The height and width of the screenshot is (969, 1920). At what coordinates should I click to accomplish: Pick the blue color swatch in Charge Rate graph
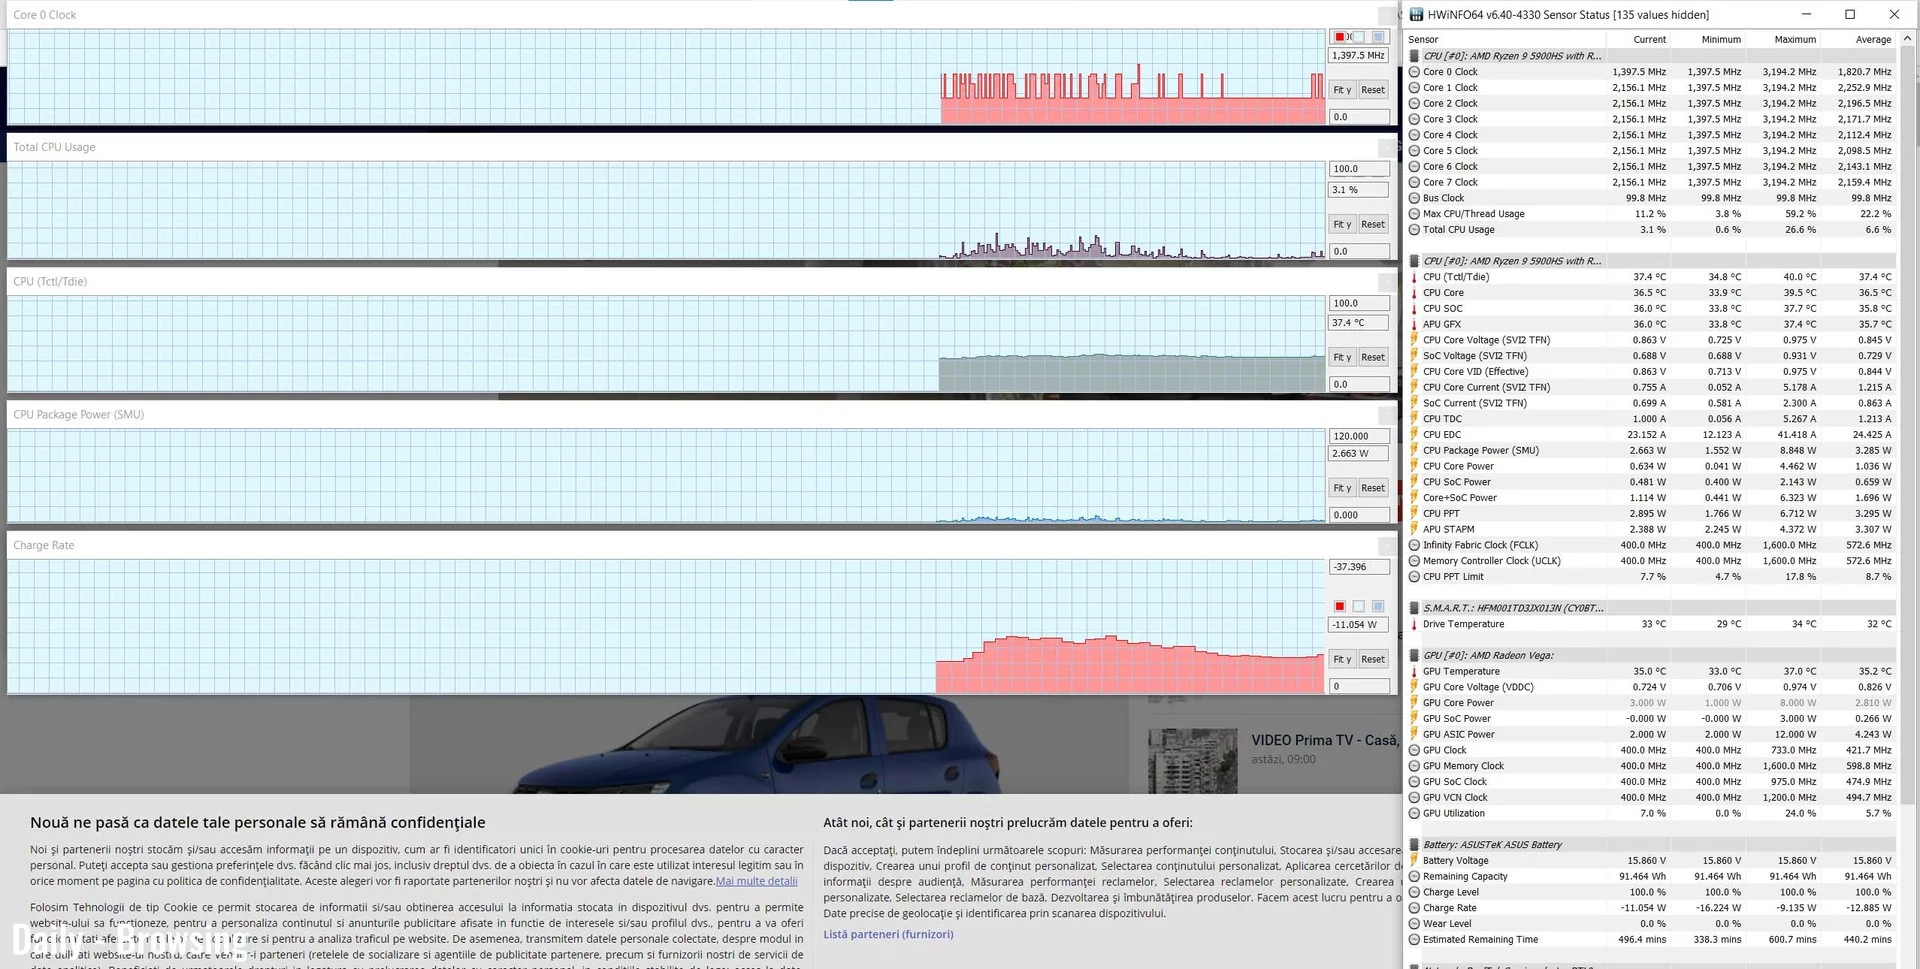[1378, 606]
